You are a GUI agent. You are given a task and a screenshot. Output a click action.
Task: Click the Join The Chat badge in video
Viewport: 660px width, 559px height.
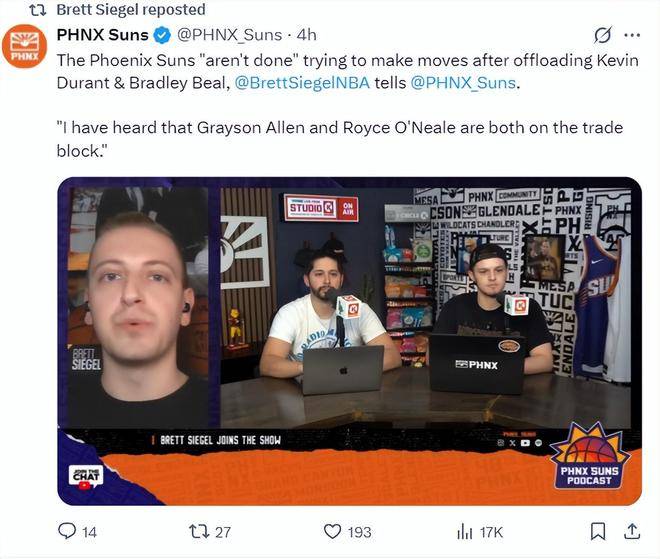86,477
